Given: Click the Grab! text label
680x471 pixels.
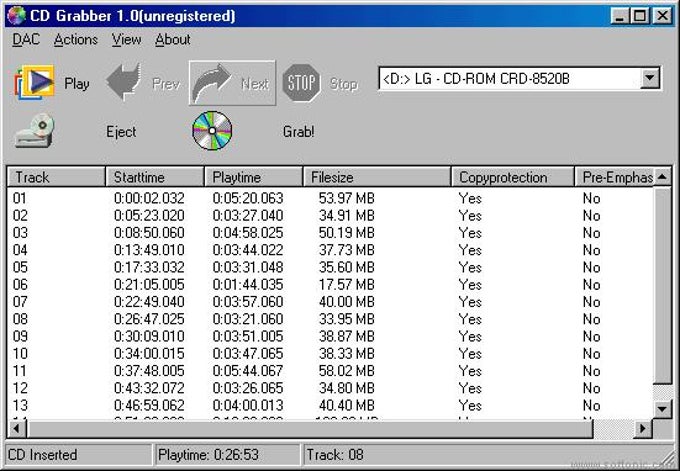Looking at the screenshot, I should pyautogui.click(x=298, y=131).
